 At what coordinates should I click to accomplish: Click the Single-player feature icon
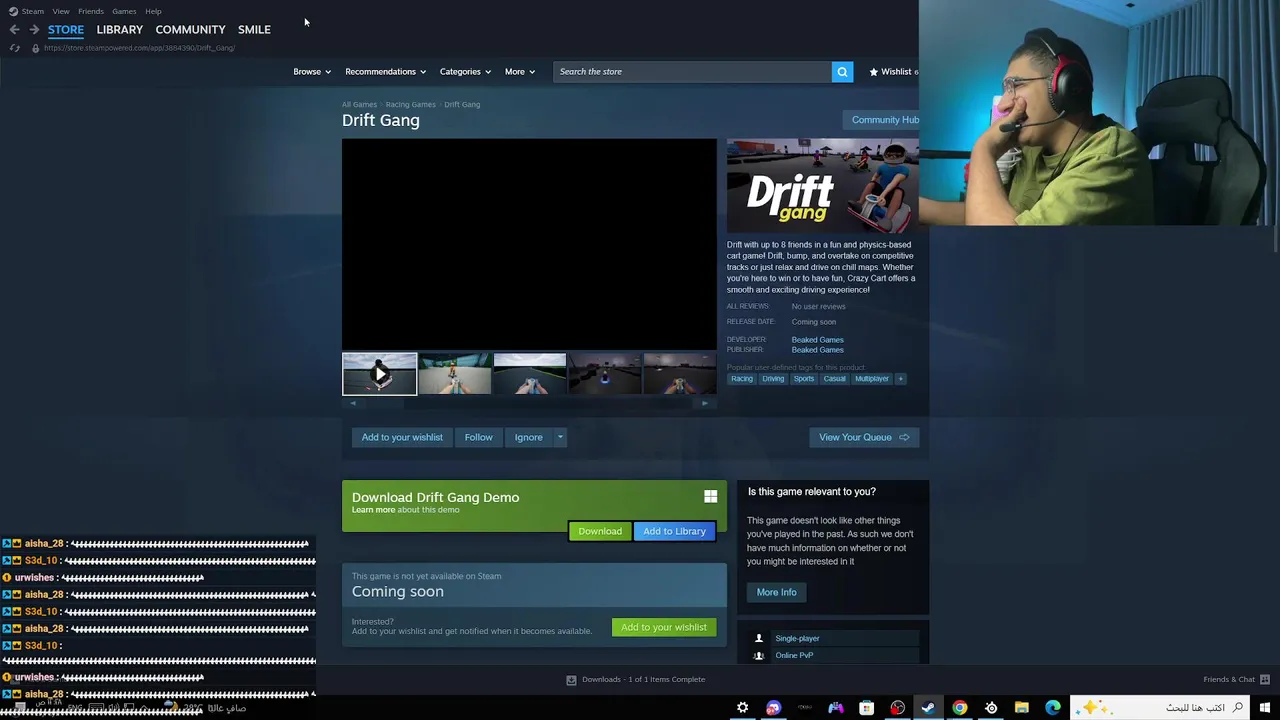coord(758,638)
